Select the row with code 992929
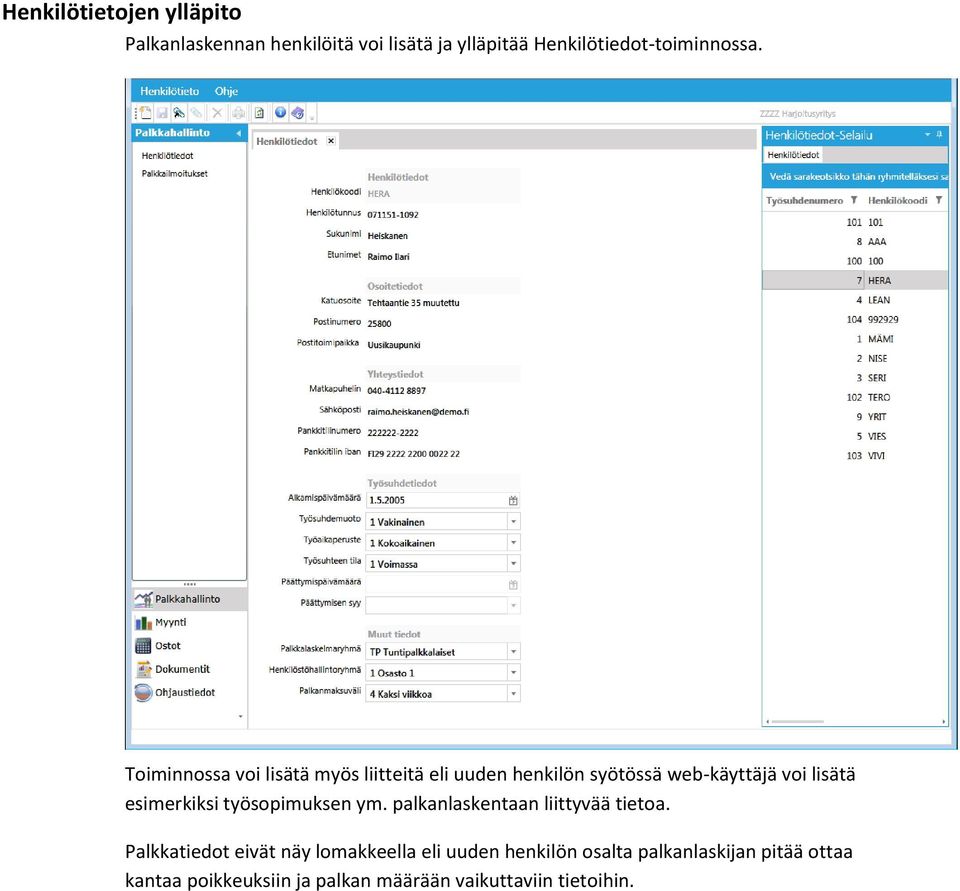This screenshot has width=960, height=891. [x=855, y=319]
